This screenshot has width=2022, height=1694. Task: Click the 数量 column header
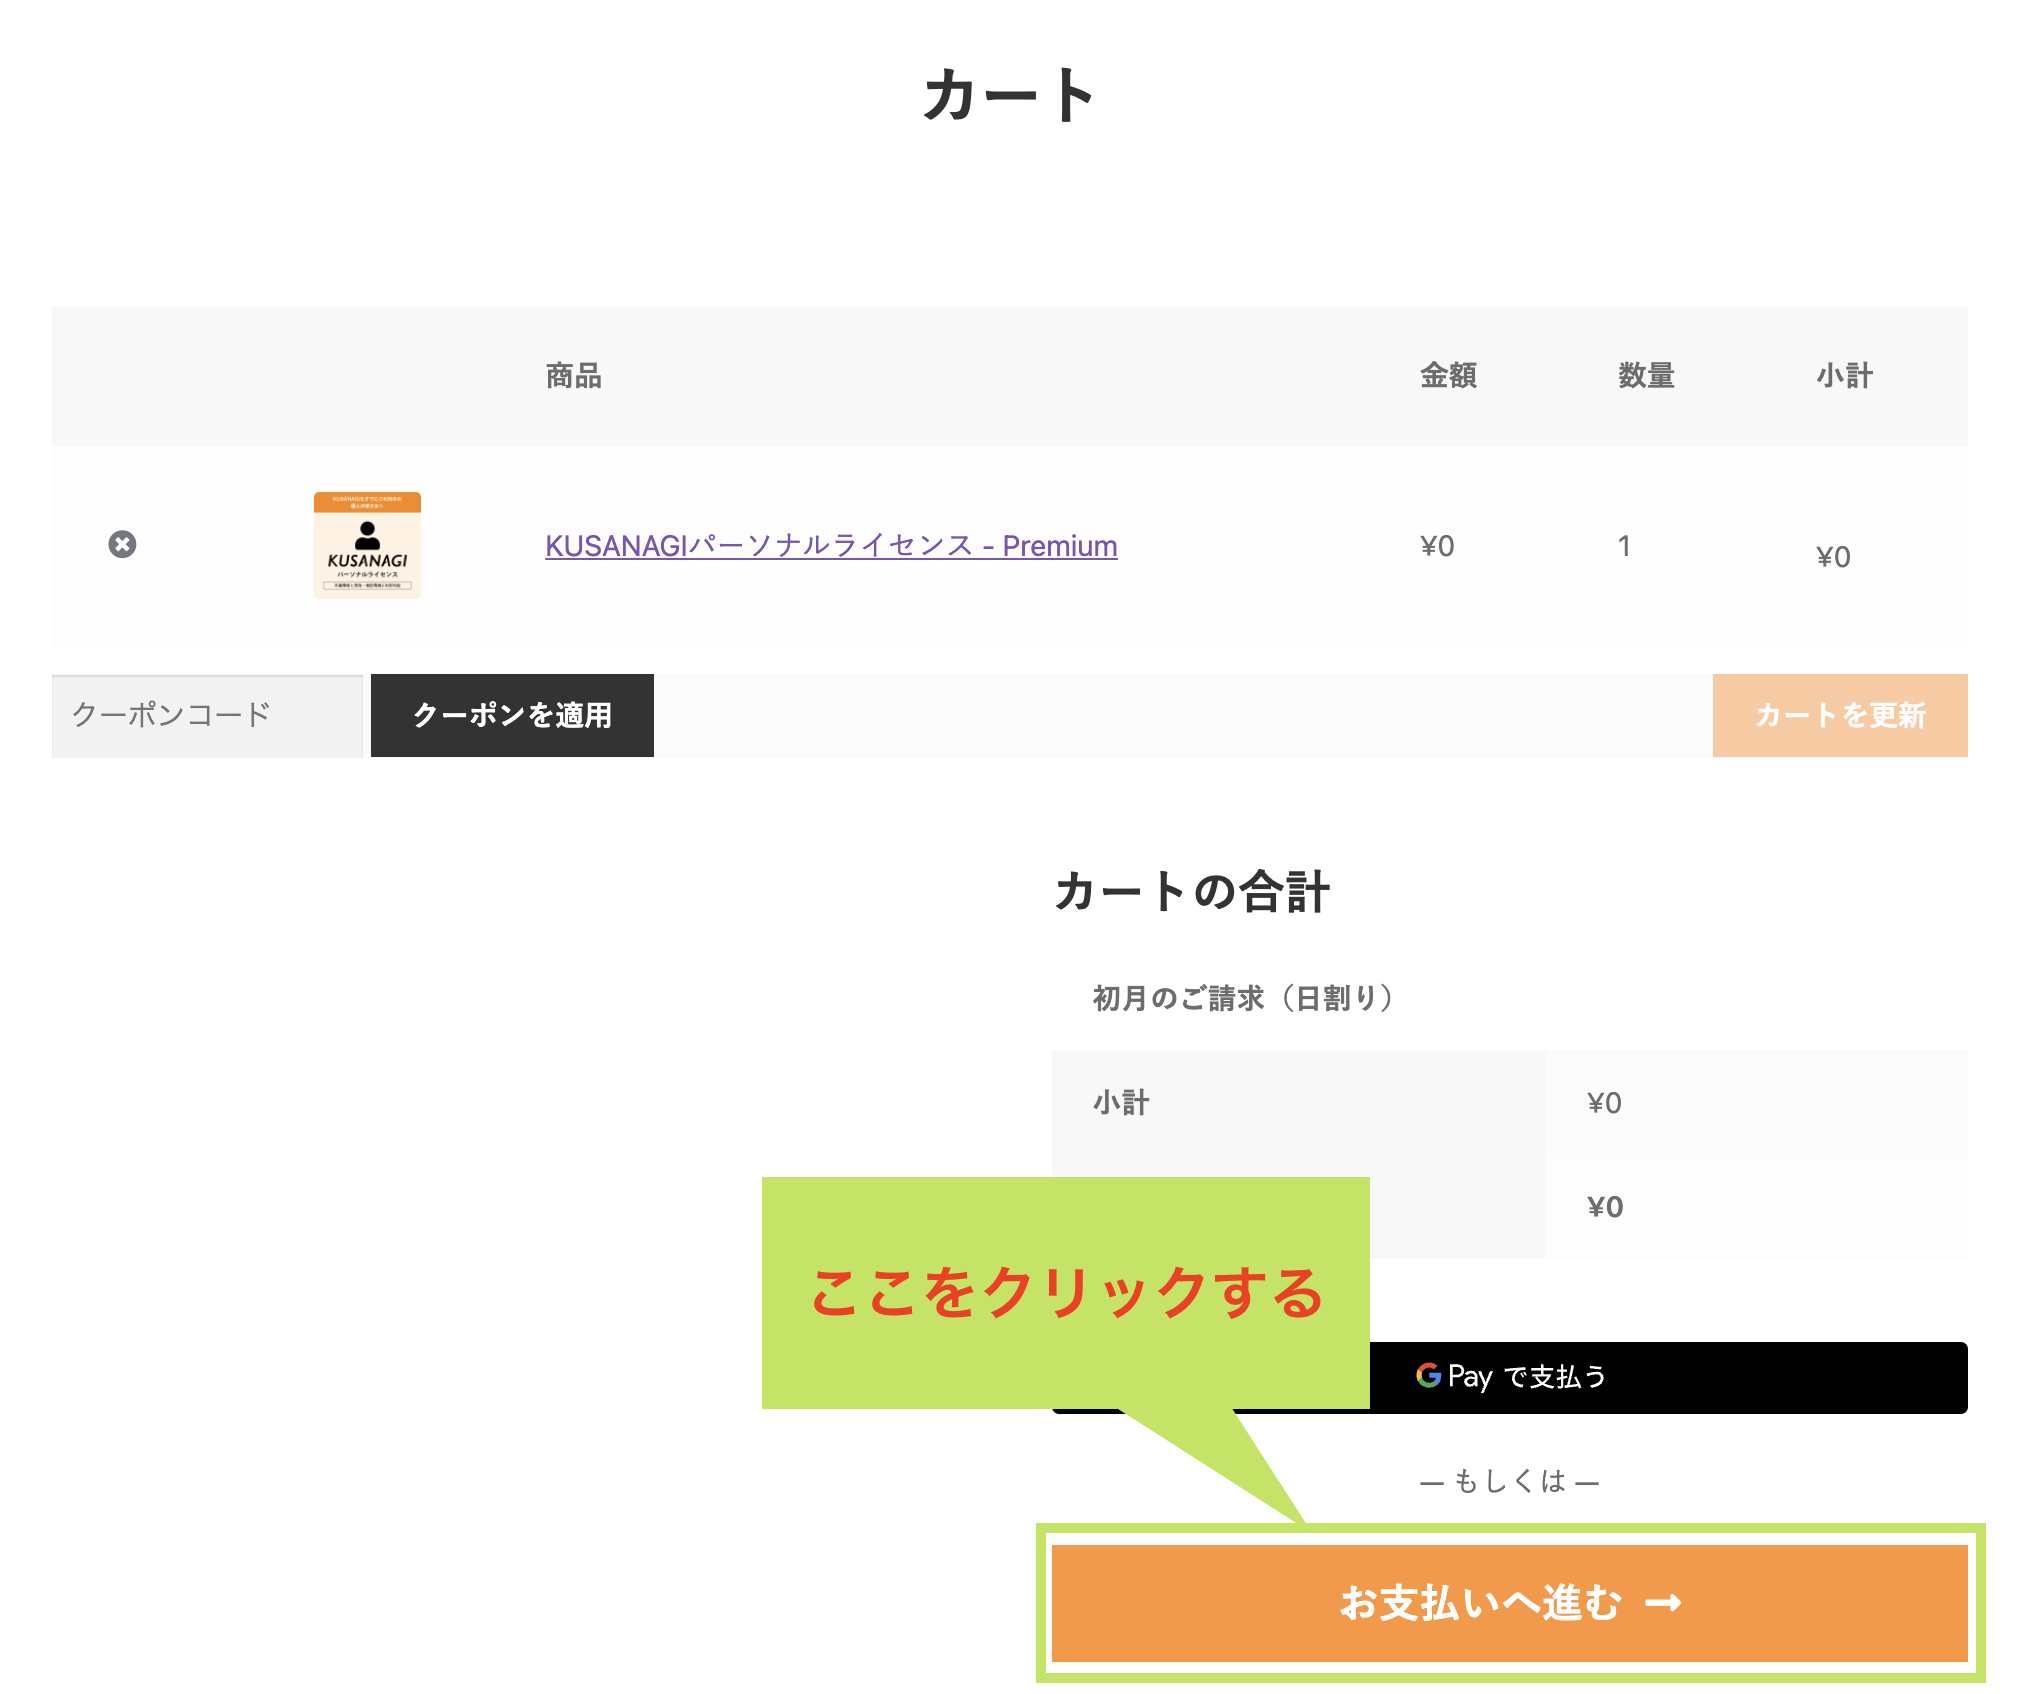pyautogui.click(x=1646, y=375)
